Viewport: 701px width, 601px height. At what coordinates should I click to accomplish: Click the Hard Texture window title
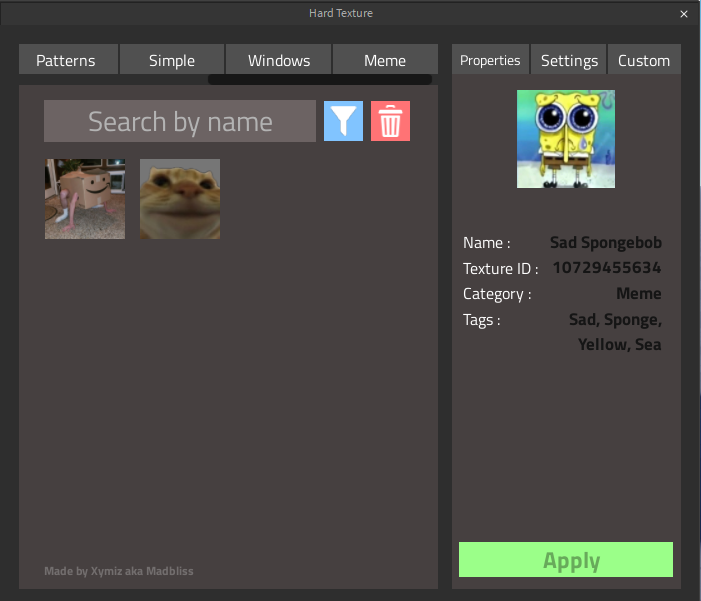341,13
